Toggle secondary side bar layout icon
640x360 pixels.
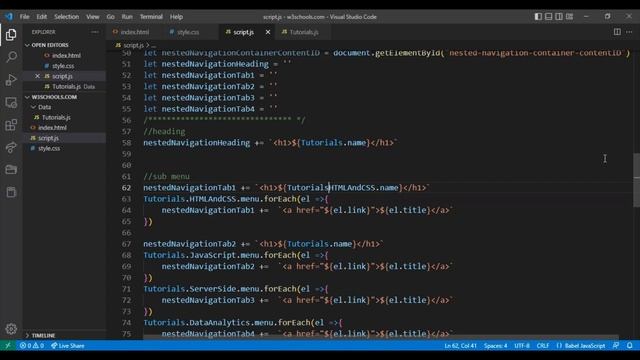(x=559, y=17)
